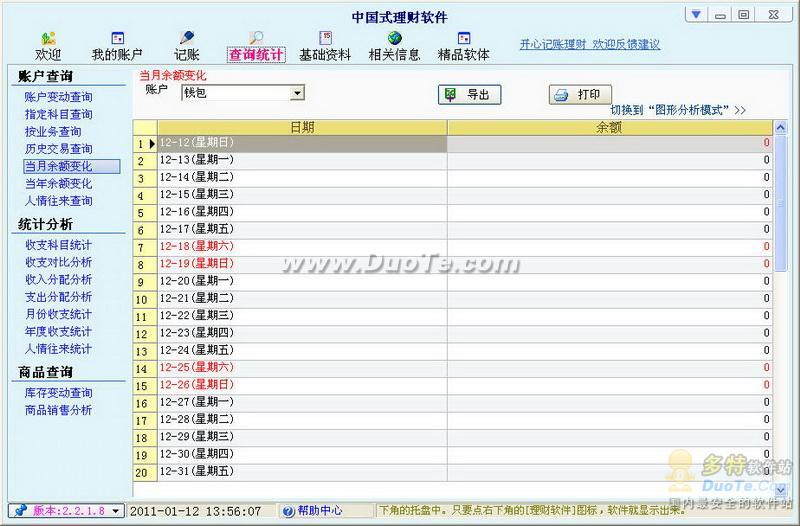
Task: Click the 打印 print button
Action: [580, 95]
